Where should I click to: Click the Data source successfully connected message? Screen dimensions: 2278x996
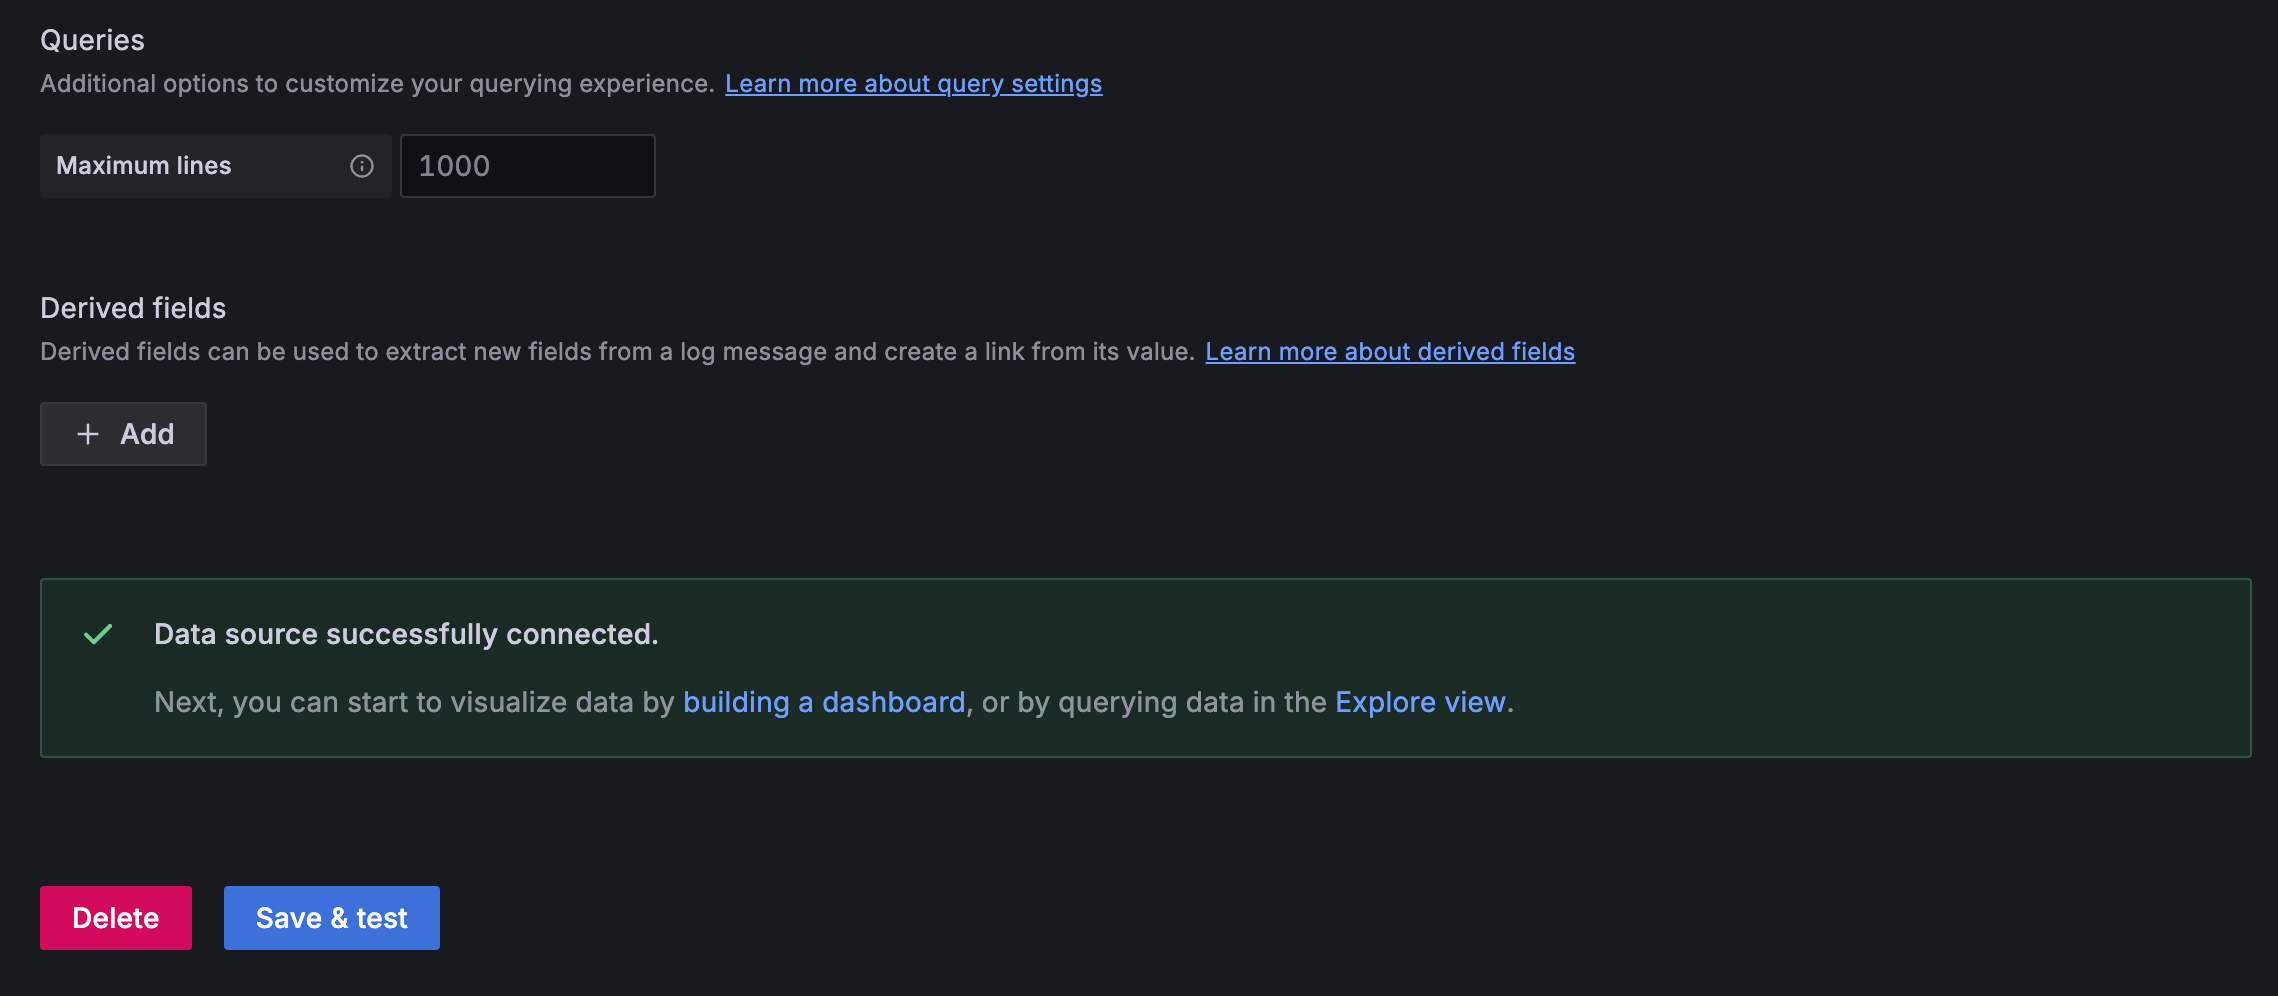click(406, 634)
